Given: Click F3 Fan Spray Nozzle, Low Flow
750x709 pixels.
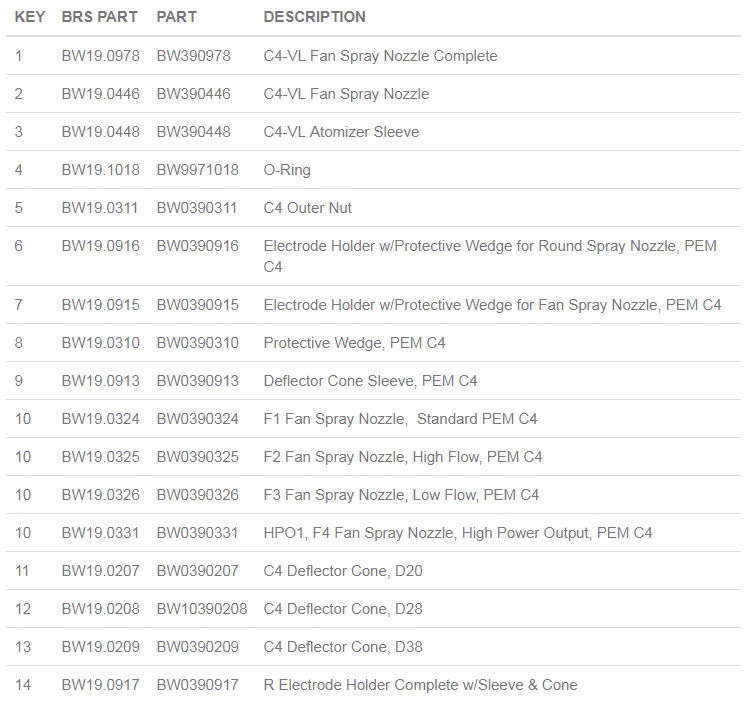Looking at the screenshot, I should 401,495.
